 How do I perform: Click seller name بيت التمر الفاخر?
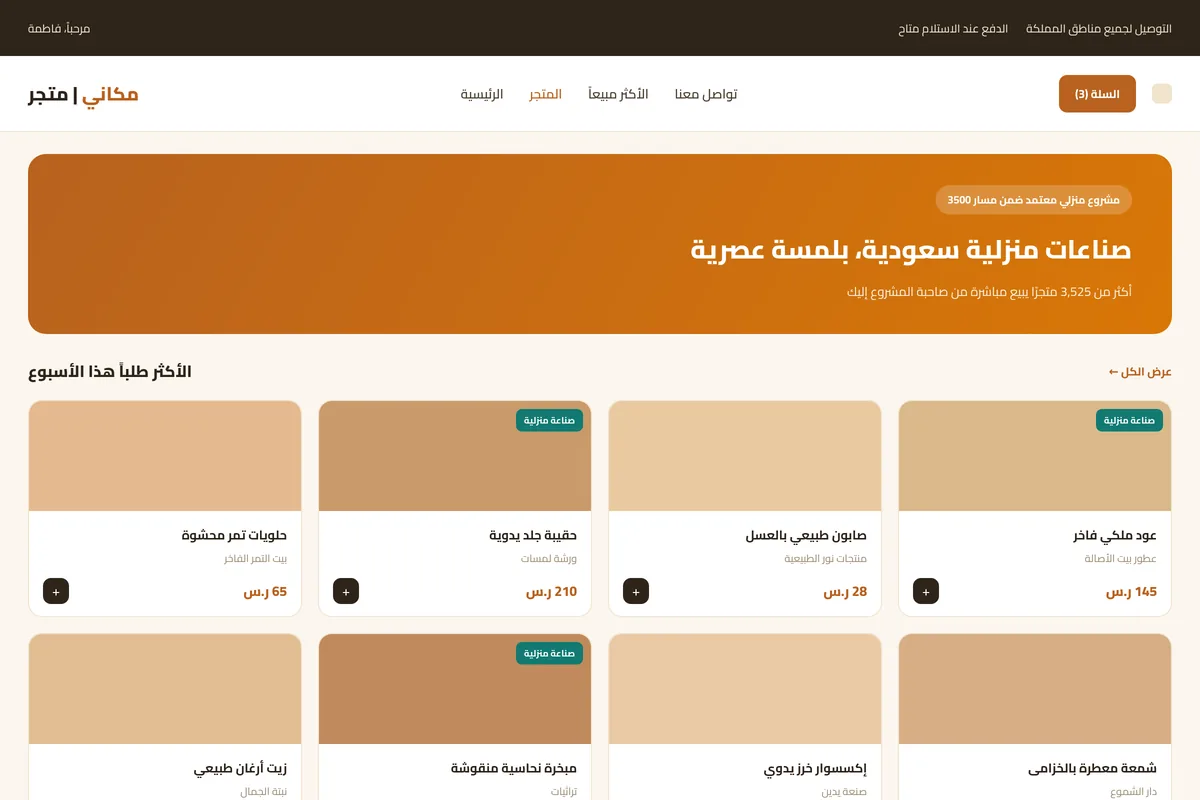coord(255,559)
